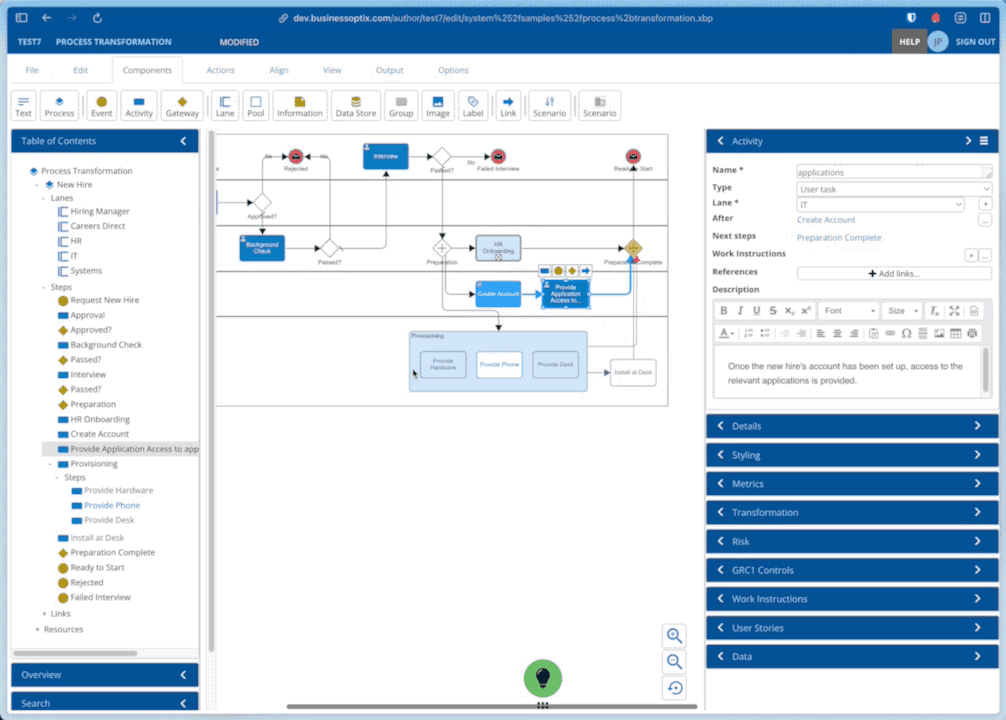
Task: Choose the Pool component tool
Action: click(x=256, y=106)
